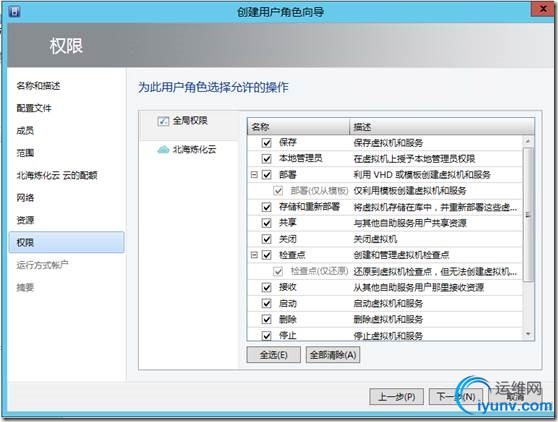
Task: Select 北海炼化云 in the scope list
Action: pos(194,149)
